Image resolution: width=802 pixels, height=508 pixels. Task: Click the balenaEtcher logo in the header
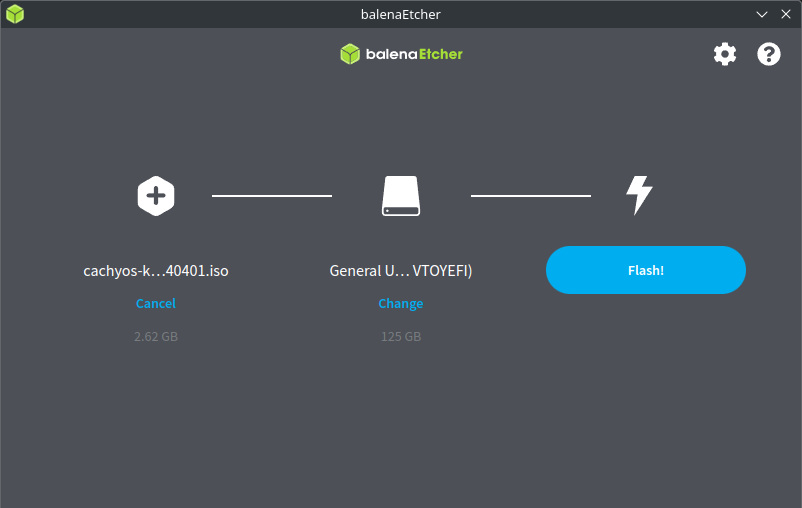[x=401, y=54]
